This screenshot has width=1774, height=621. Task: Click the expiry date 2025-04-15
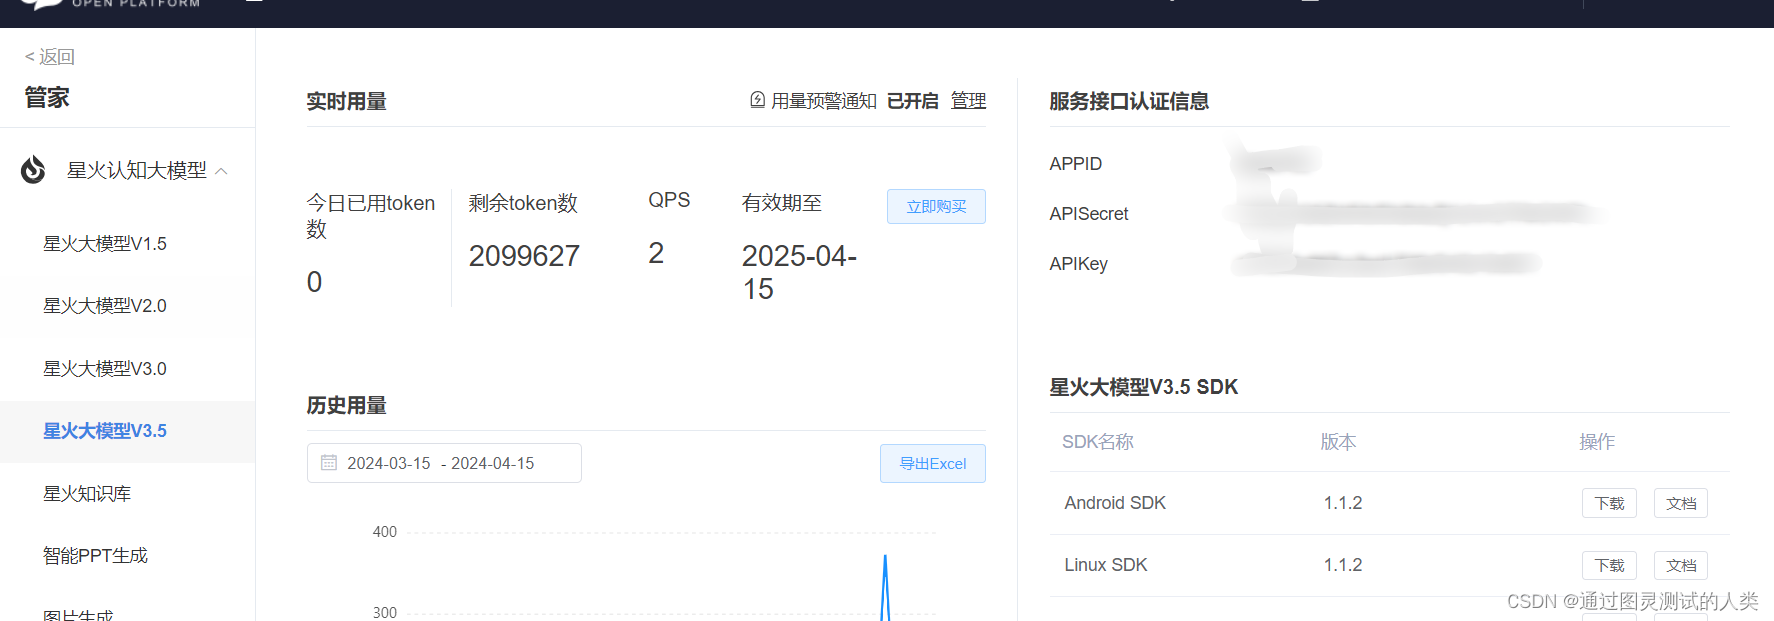coord(799,272)
